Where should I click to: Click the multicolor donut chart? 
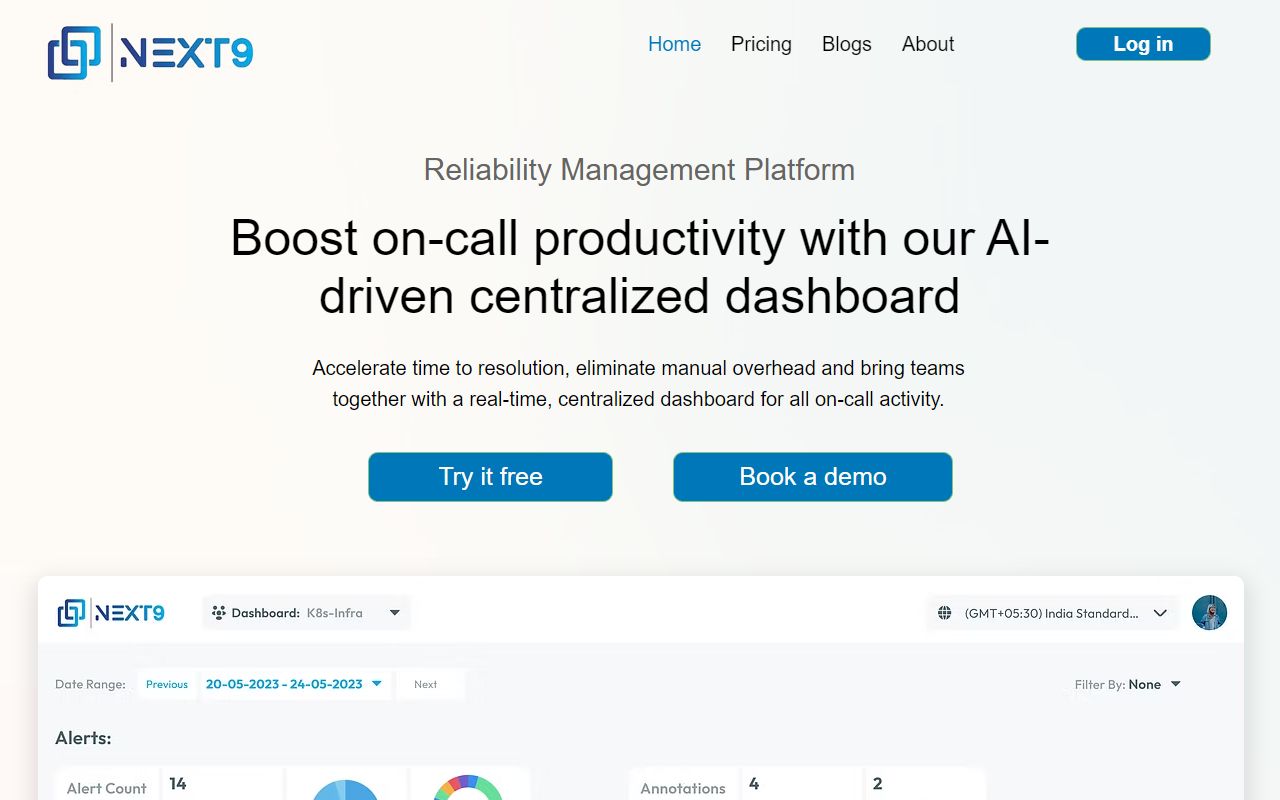click(x=468, y=788)
